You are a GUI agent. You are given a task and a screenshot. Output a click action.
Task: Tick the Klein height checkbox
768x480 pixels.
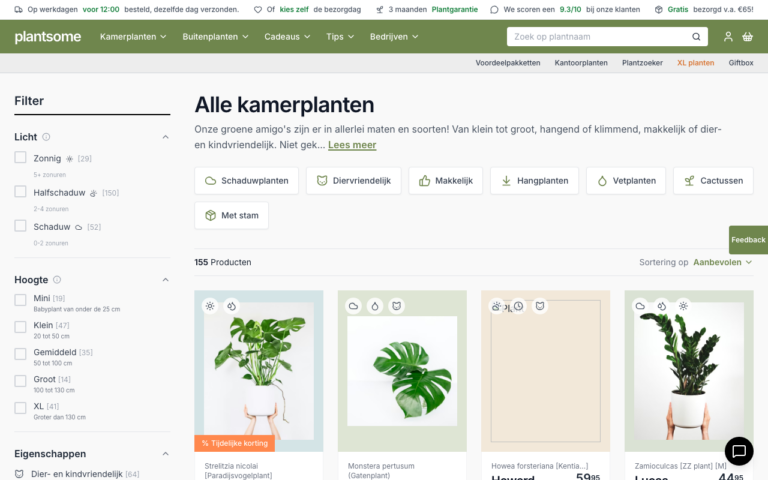(20, 327)
